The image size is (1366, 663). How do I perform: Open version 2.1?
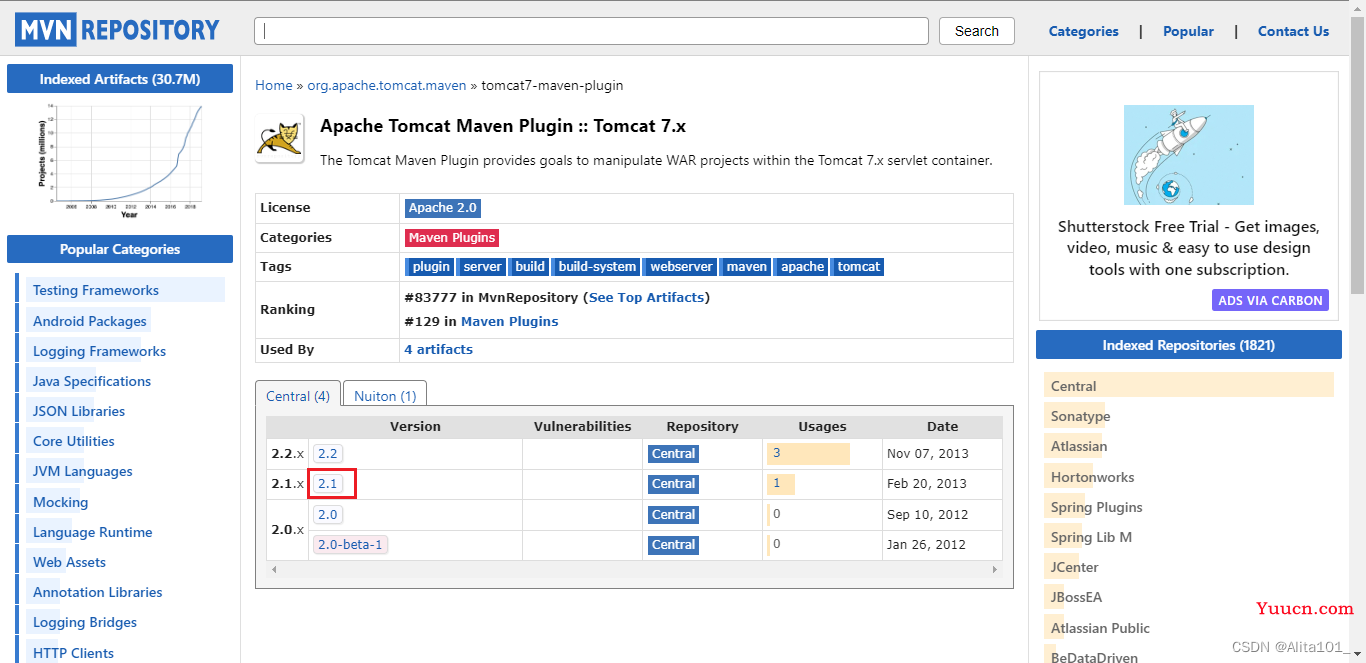pyautogui.click(x=328, y=483)
